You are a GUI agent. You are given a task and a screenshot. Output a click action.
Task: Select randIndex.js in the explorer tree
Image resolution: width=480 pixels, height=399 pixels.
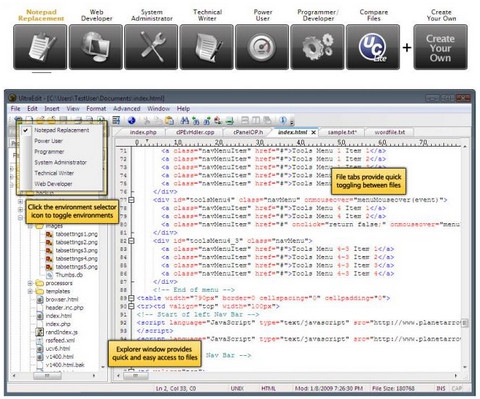(62, 332)
